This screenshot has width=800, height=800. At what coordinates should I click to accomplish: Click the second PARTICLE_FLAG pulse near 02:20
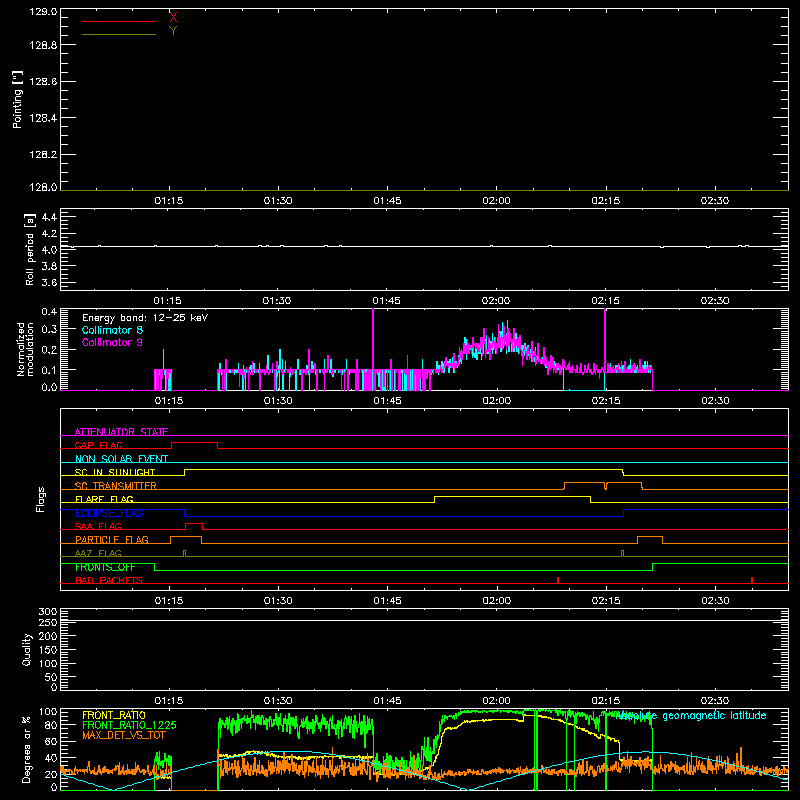click(650, 537)
